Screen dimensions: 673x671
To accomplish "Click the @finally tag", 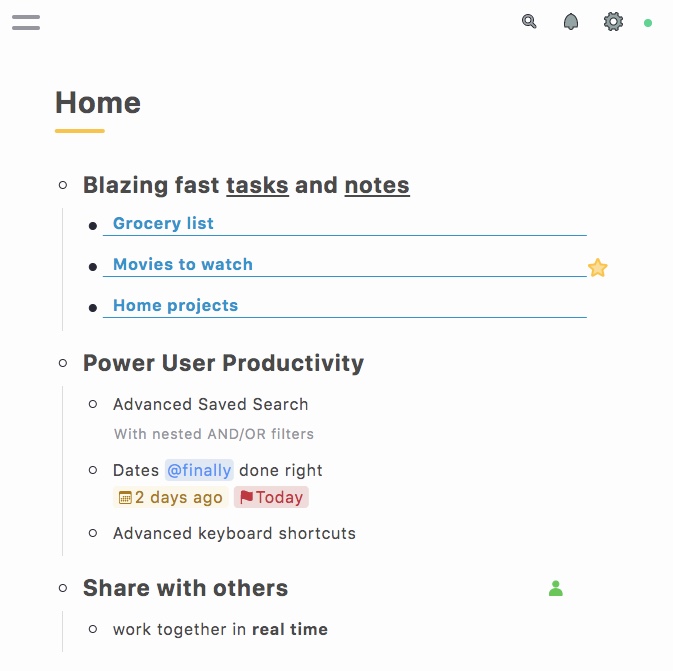I will (x=199, y=470).
